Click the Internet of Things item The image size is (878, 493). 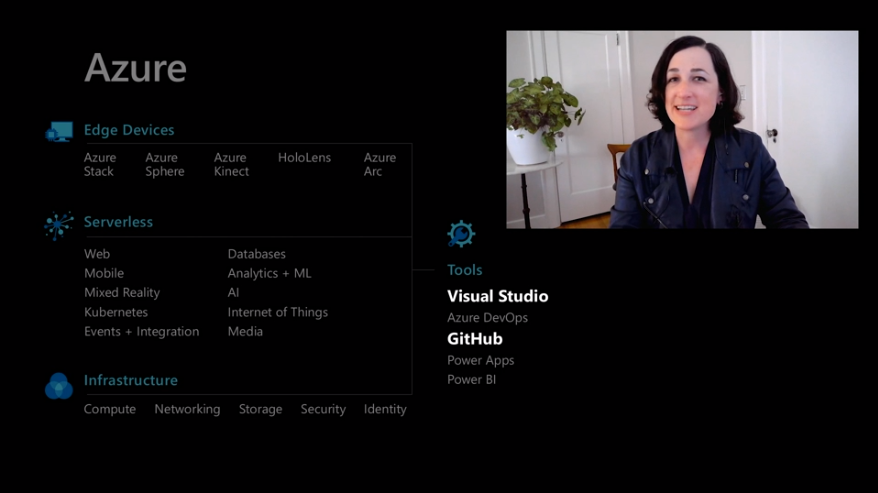pos(278,312)
